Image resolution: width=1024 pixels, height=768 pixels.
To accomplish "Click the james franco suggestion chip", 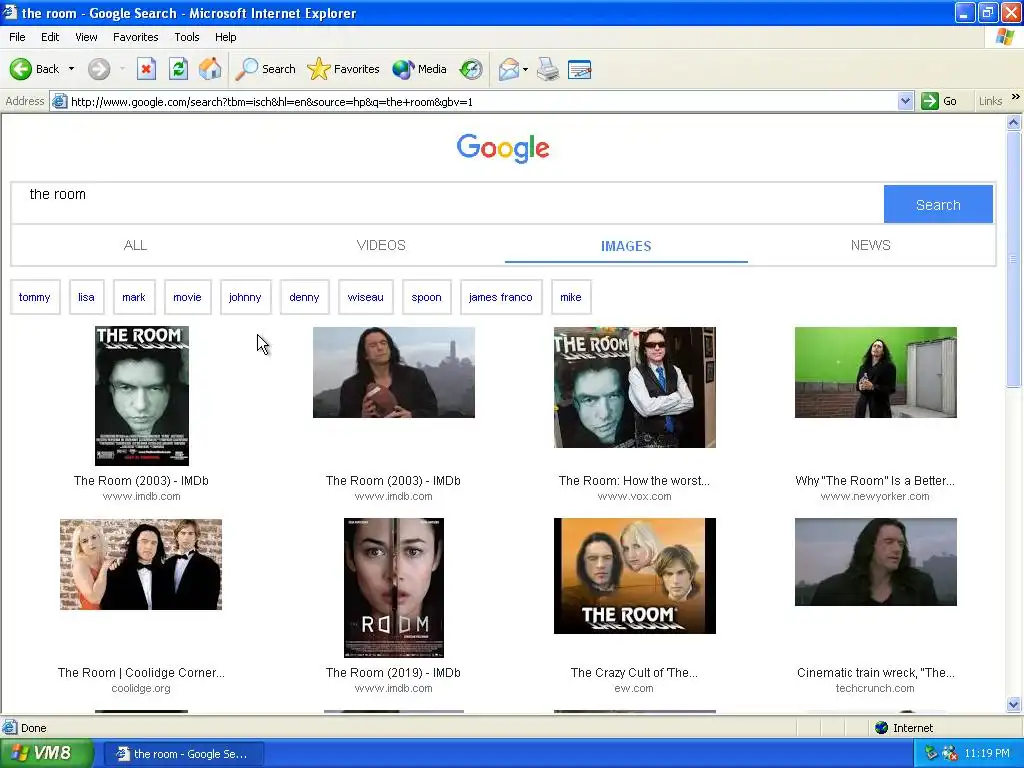I will point(501,297).
